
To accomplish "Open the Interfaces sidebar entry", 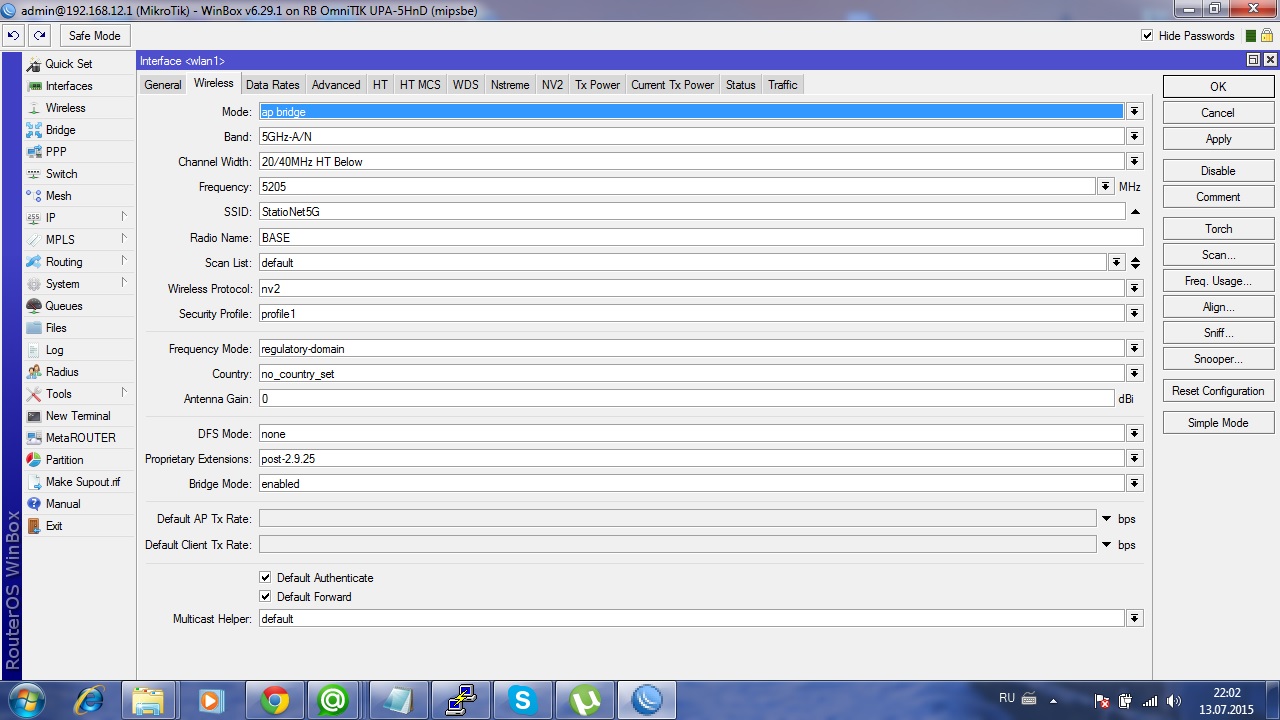I will (68, 86).
